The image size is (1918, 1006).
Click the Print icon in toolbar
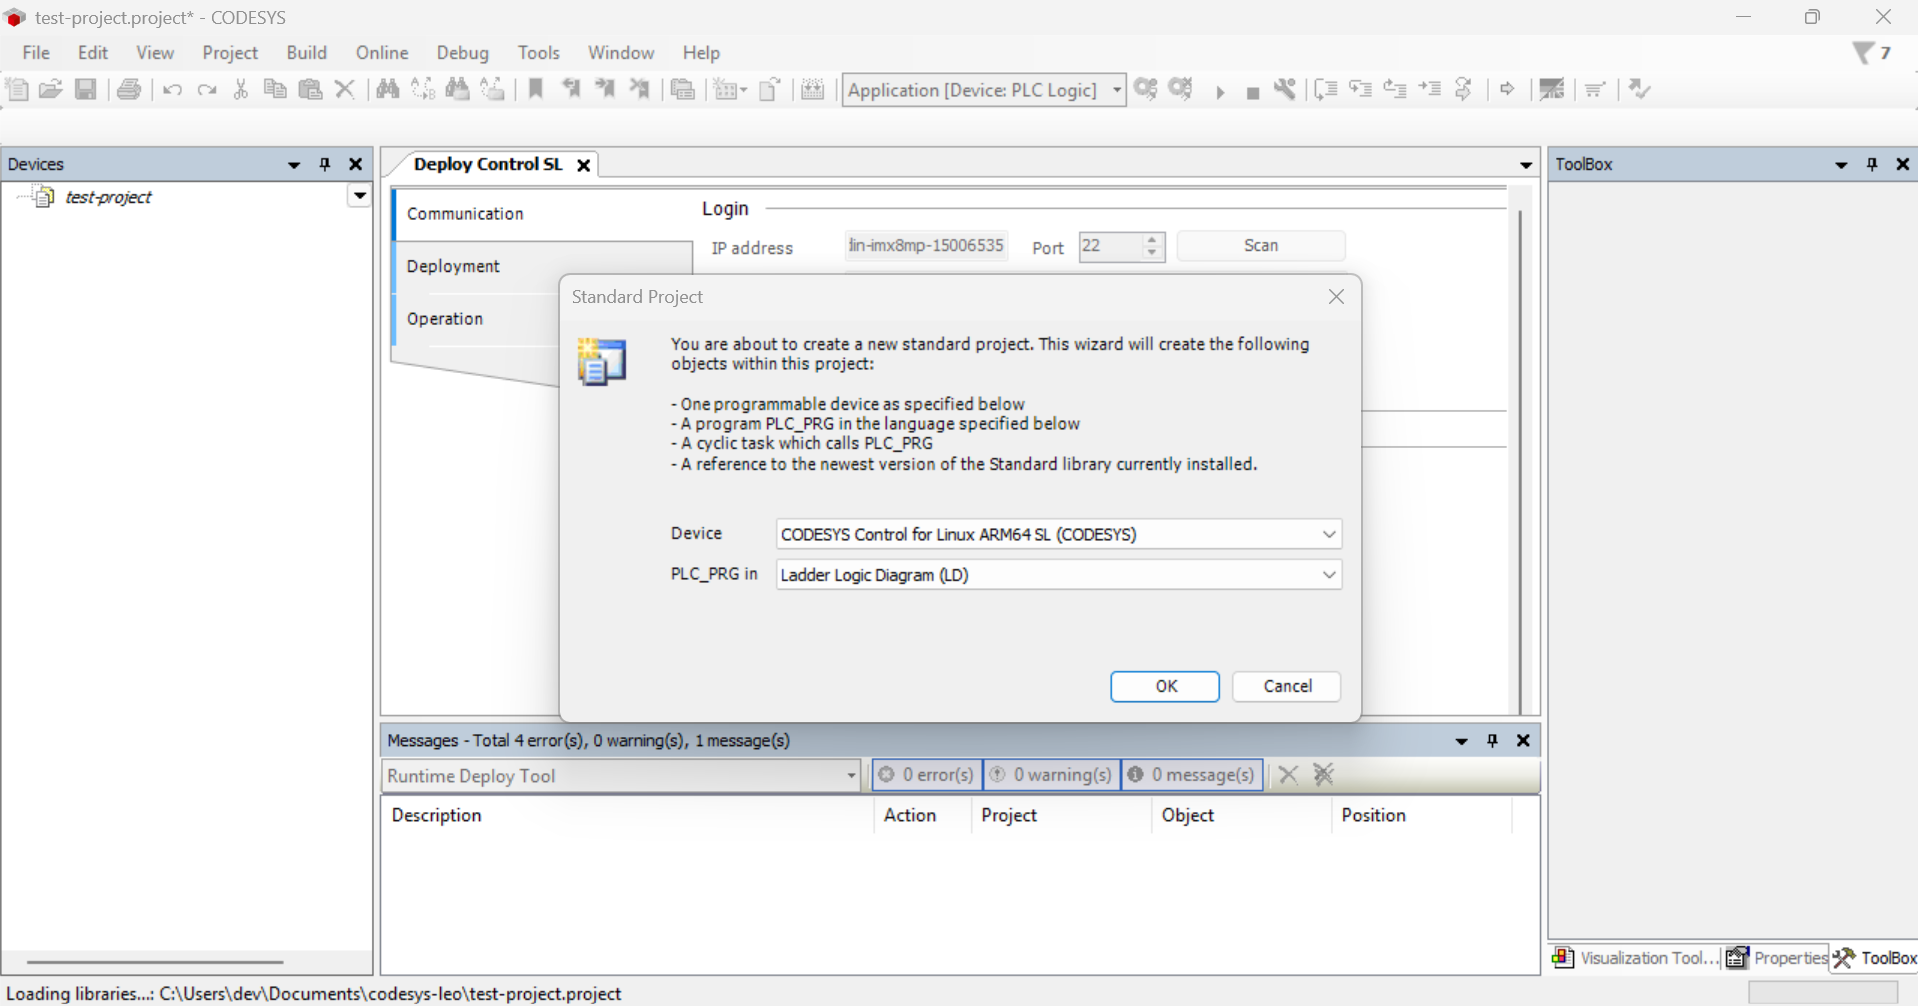129,90
